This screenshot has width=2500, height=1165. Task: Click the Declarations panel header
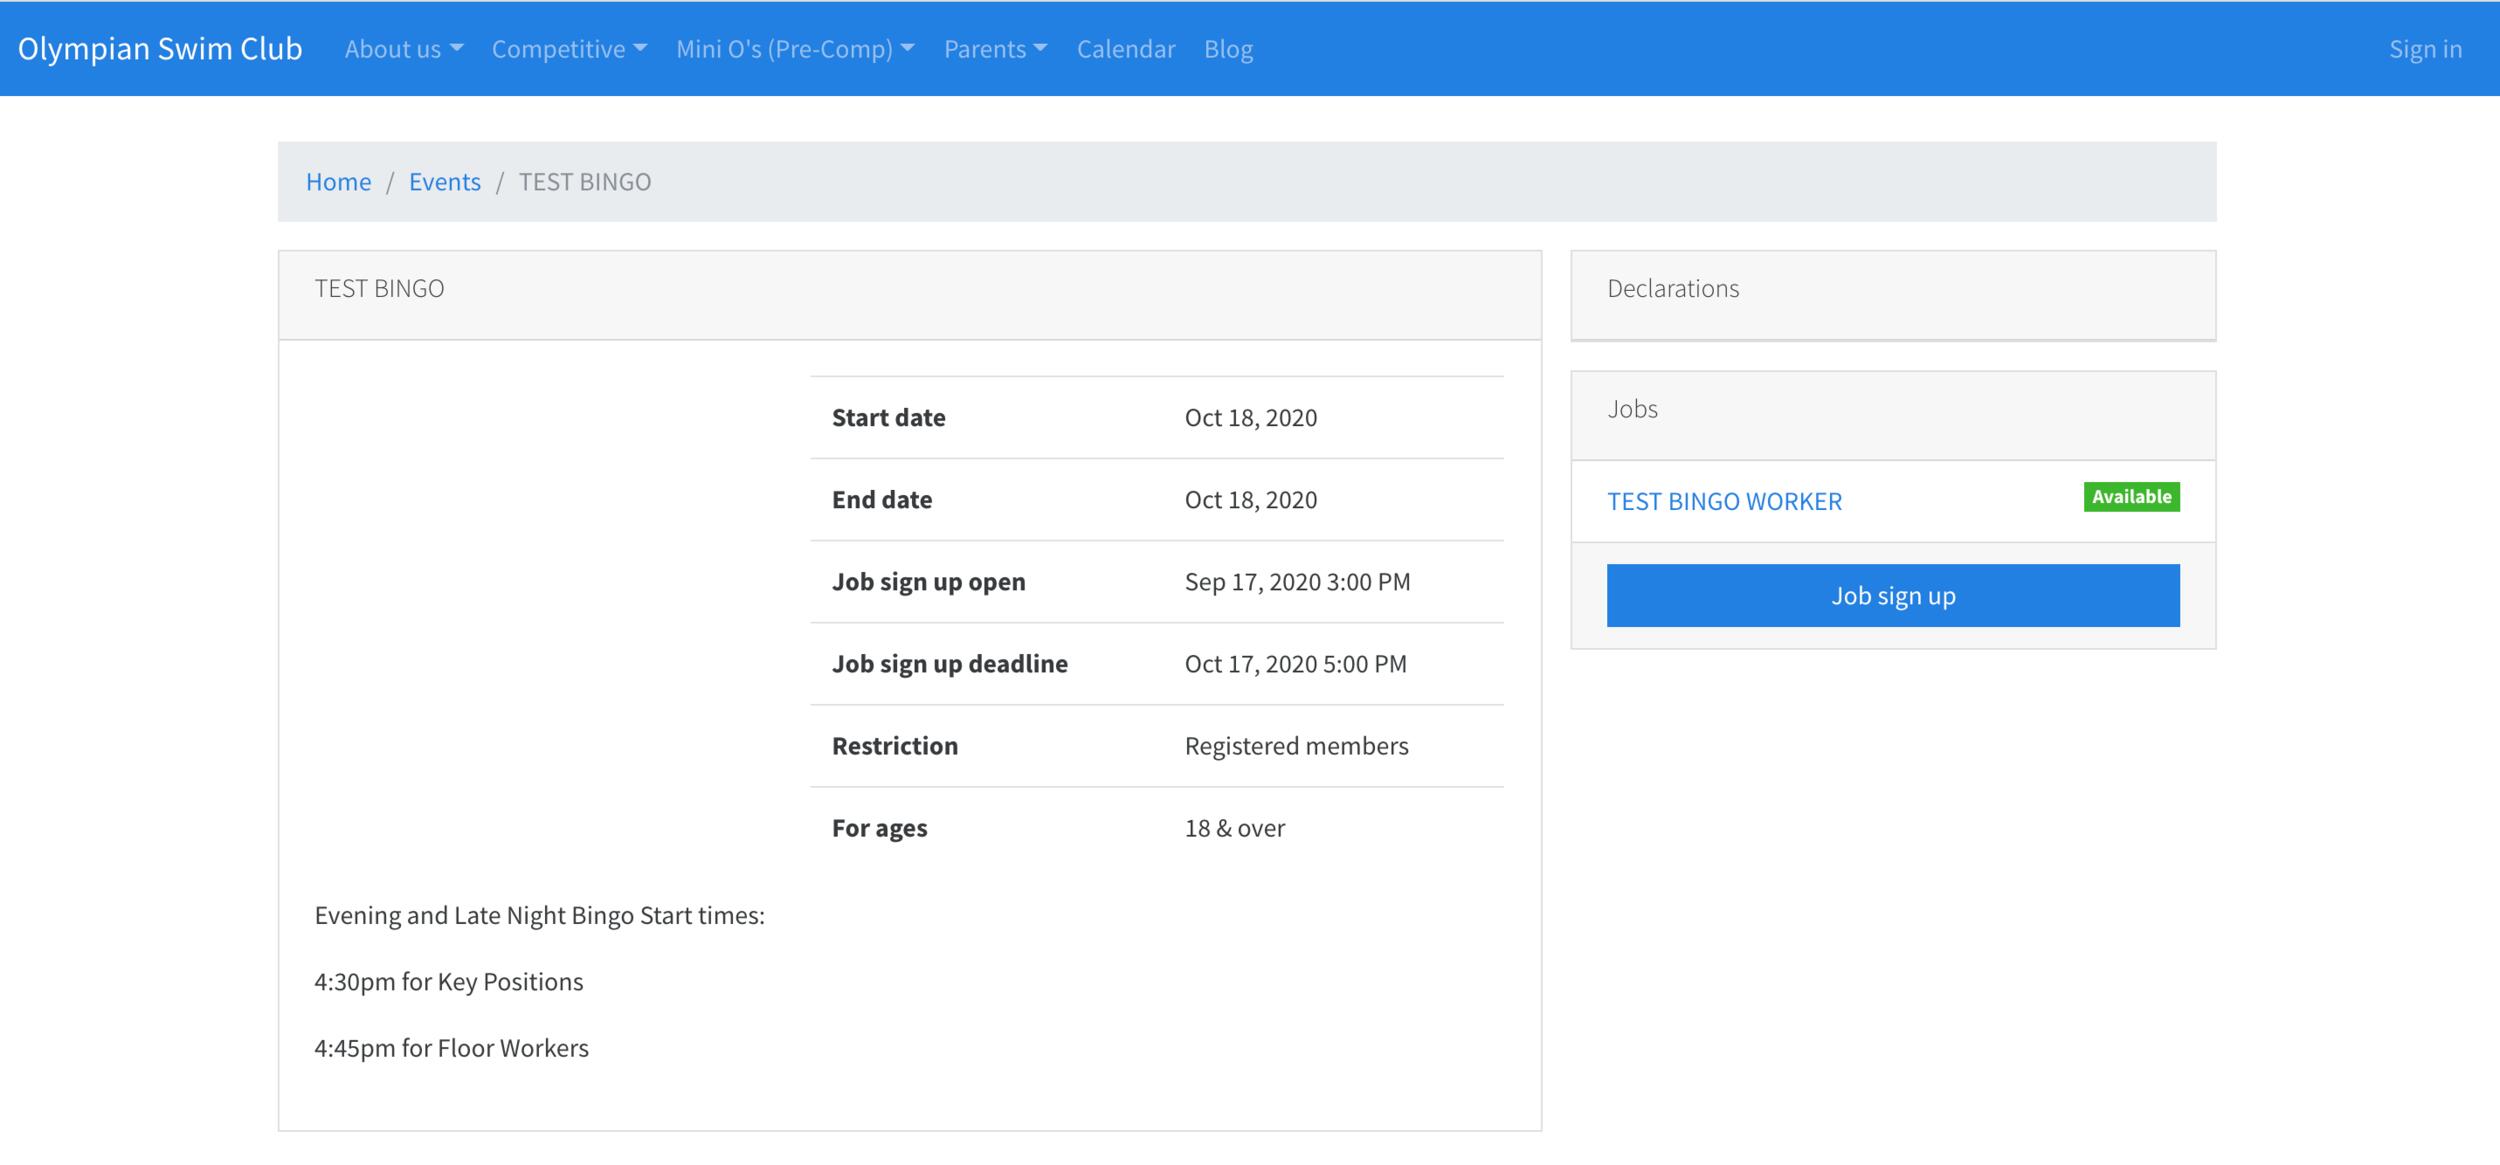[x=1673, y=289]
